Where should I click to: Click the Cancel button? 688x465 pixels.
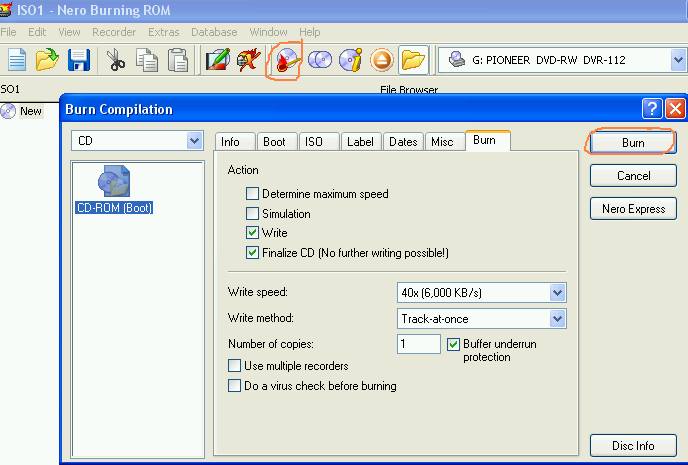(x=633, y=176)
